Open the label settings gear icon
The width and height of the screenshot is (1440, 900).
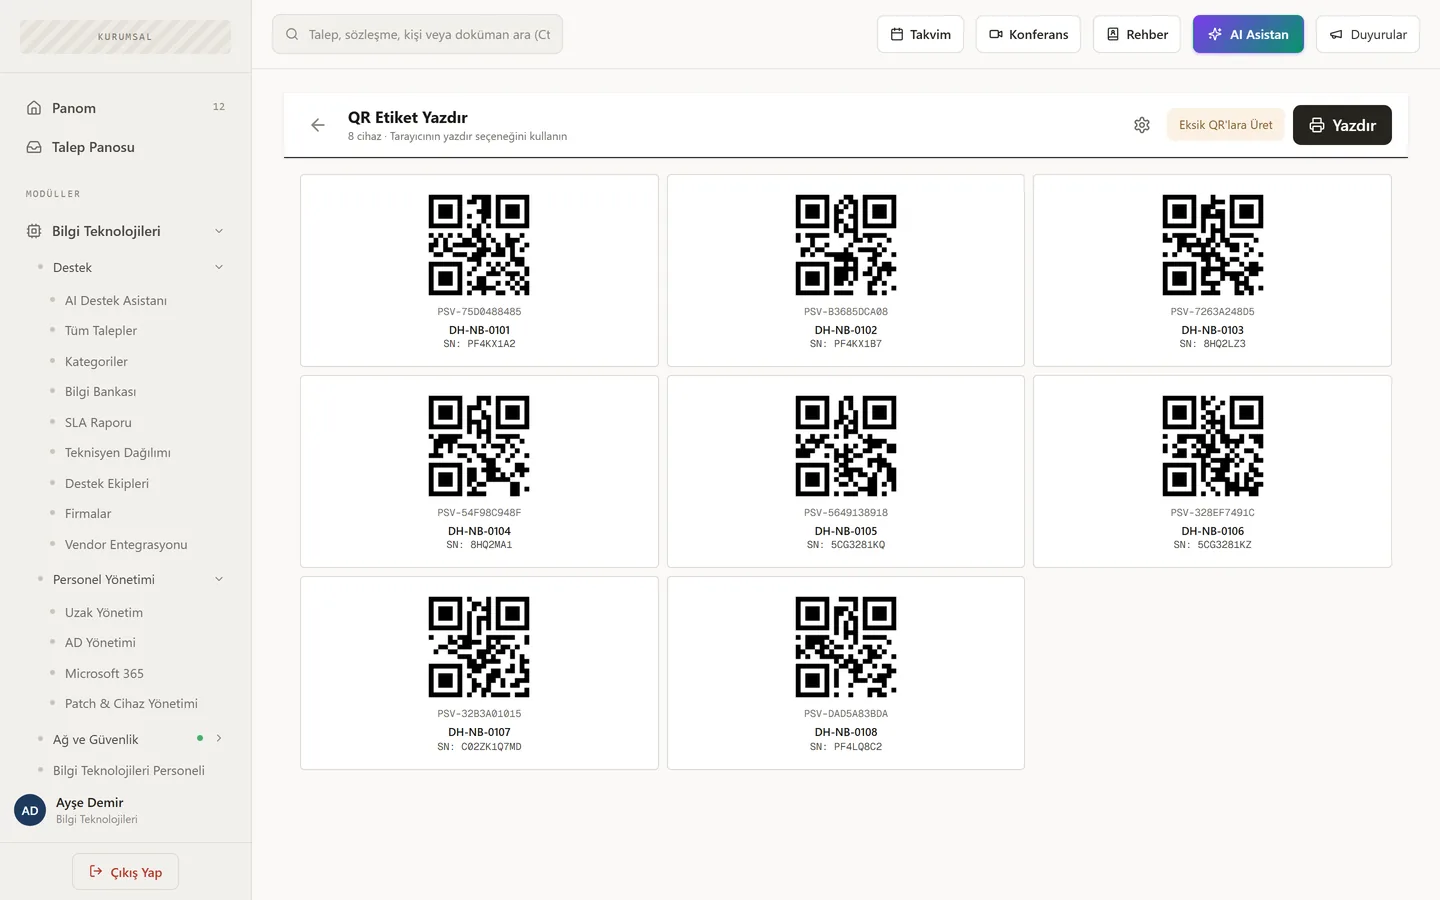[1142, 125]
